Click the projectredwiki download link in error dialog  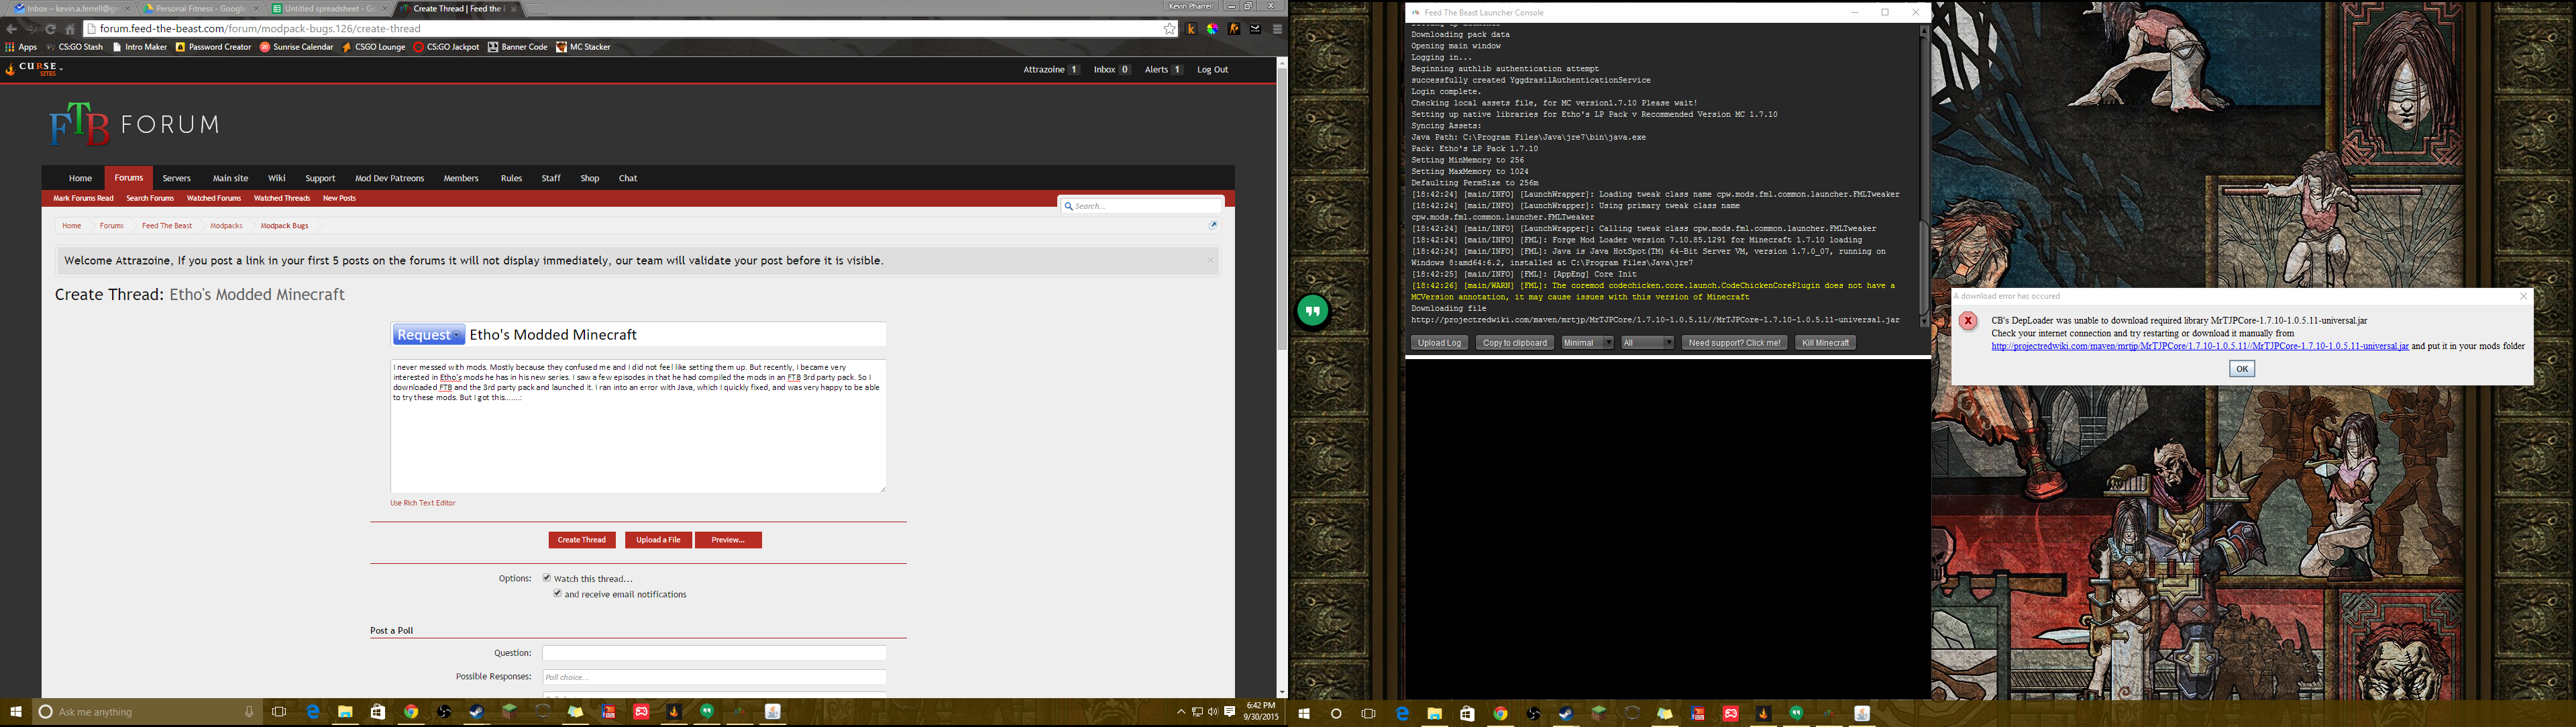pos(2199,346)
